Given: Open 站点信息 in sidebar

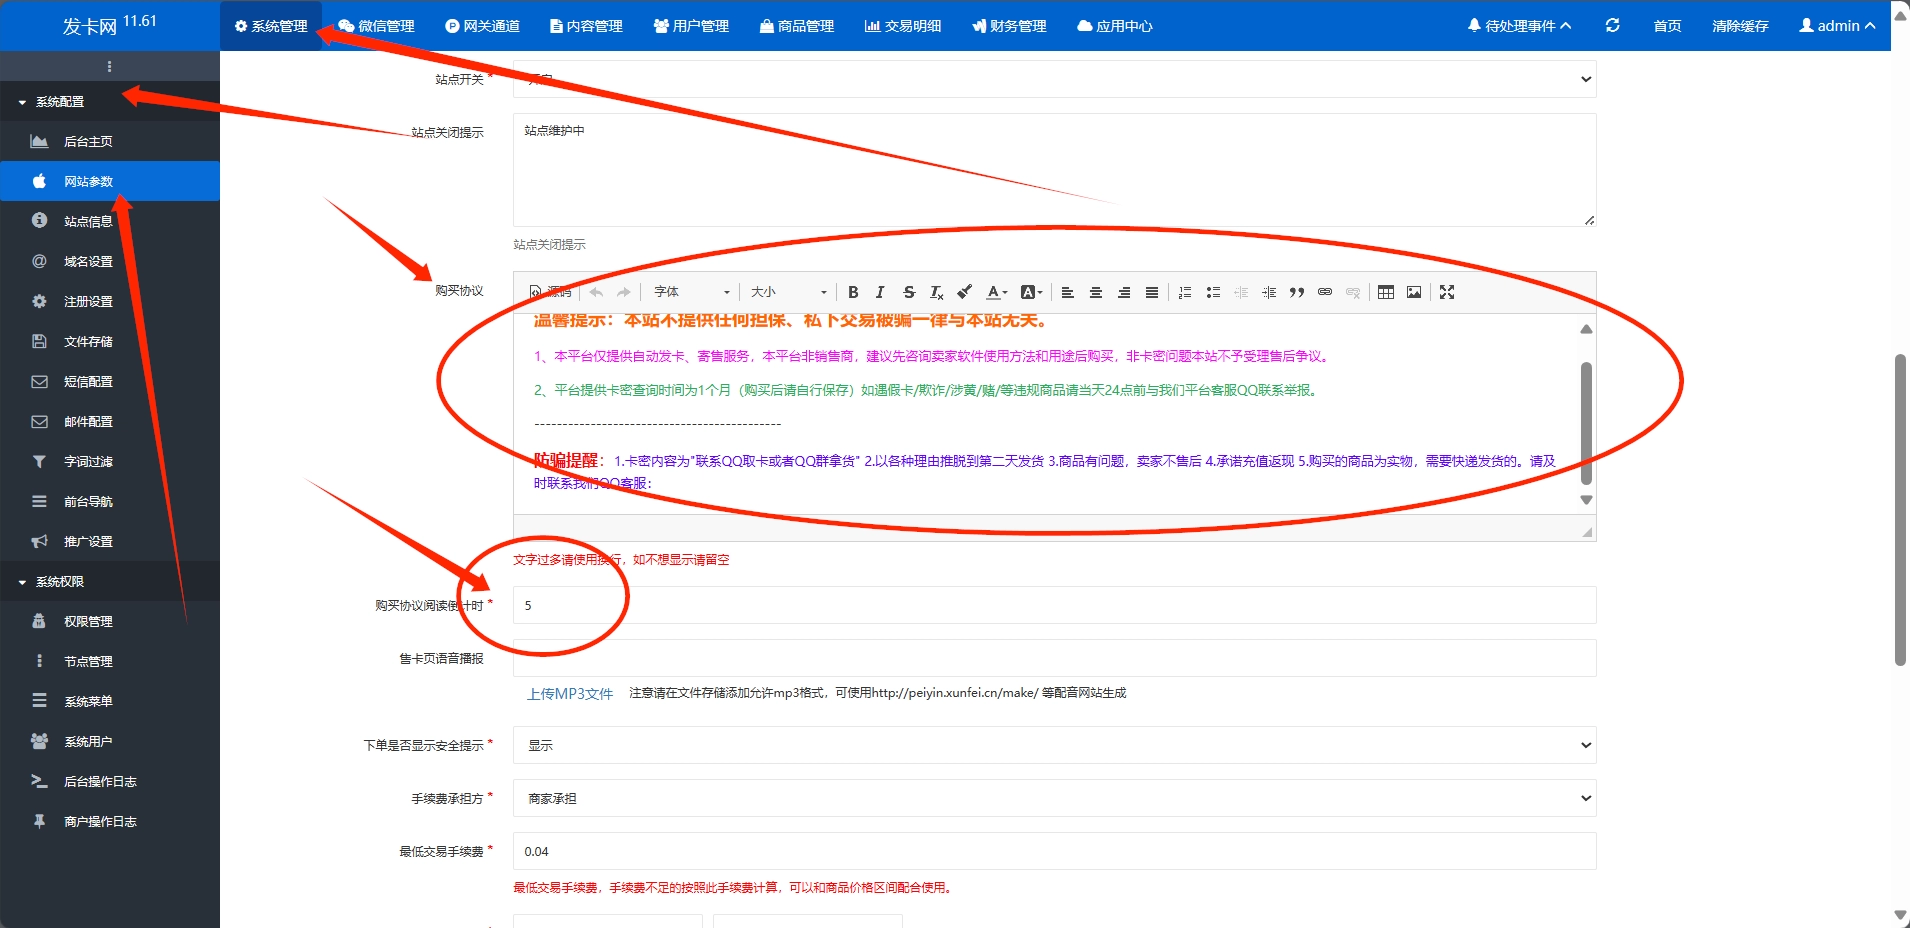Looking at the screenshot, I should coord(110,221).
